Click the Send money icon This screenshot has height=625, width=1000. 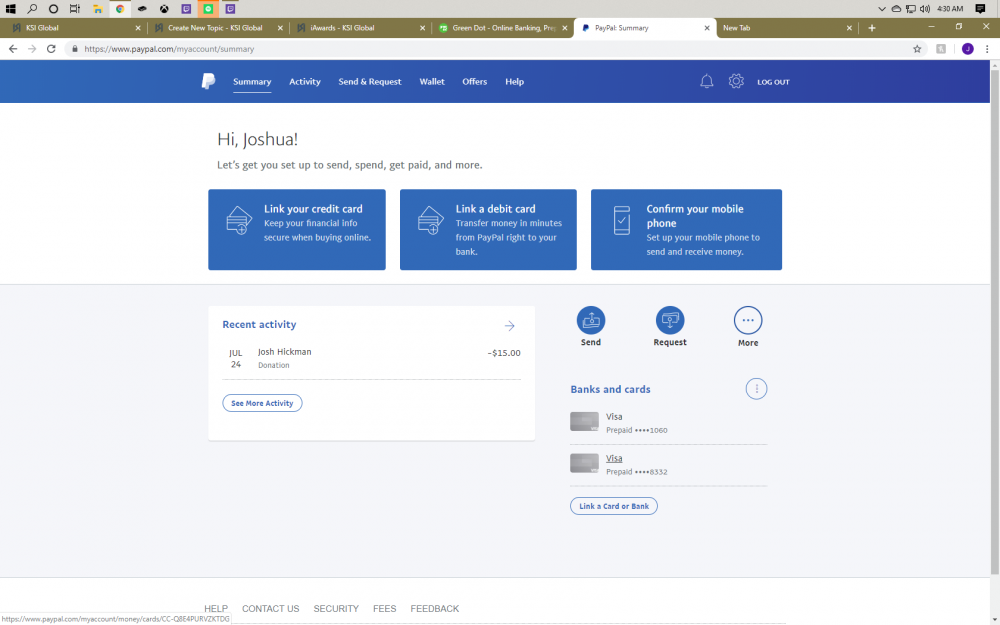(x=591, y=320)
